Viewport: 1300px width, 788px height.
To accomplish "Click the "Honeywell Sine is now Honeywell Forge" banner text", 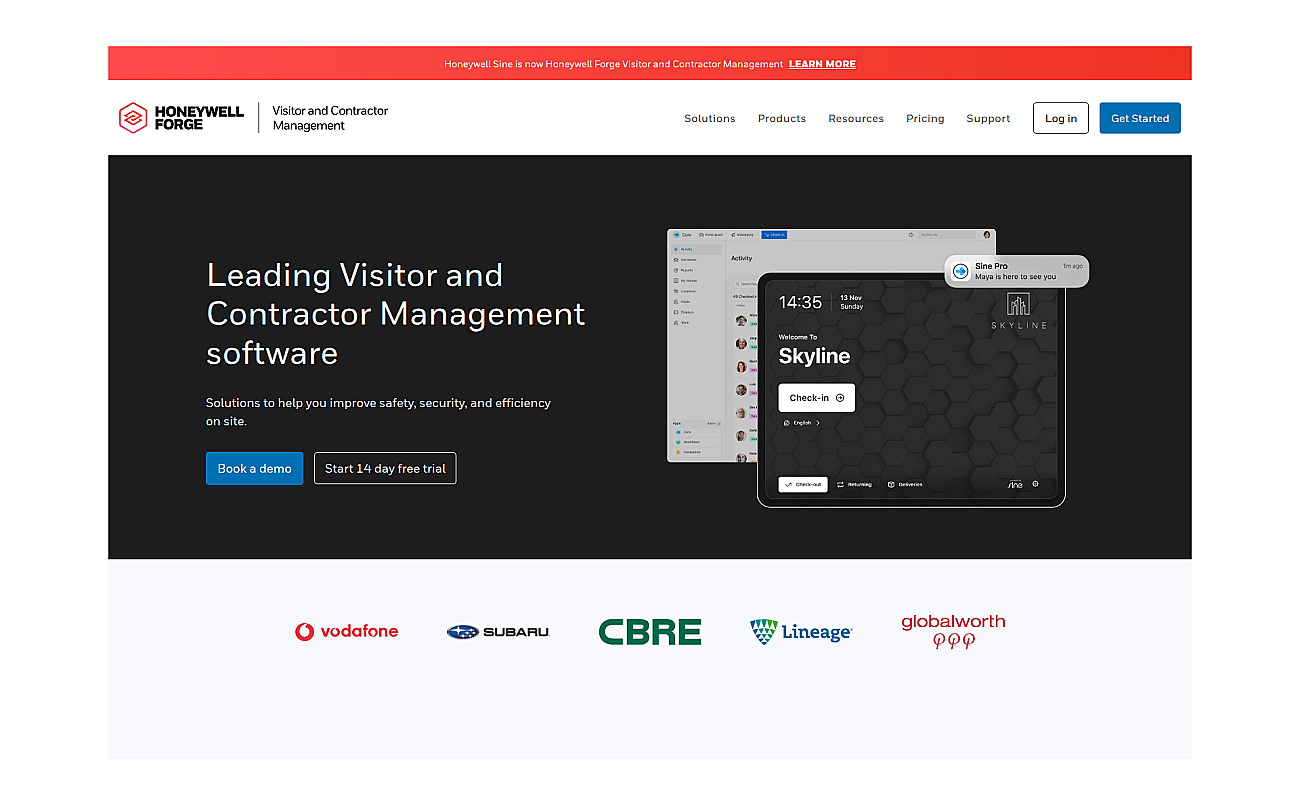I will point(614,64).
